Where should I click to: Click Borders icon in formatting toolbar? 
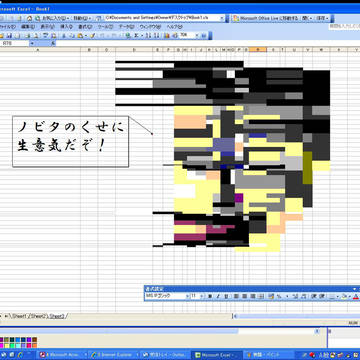point(332,296)
